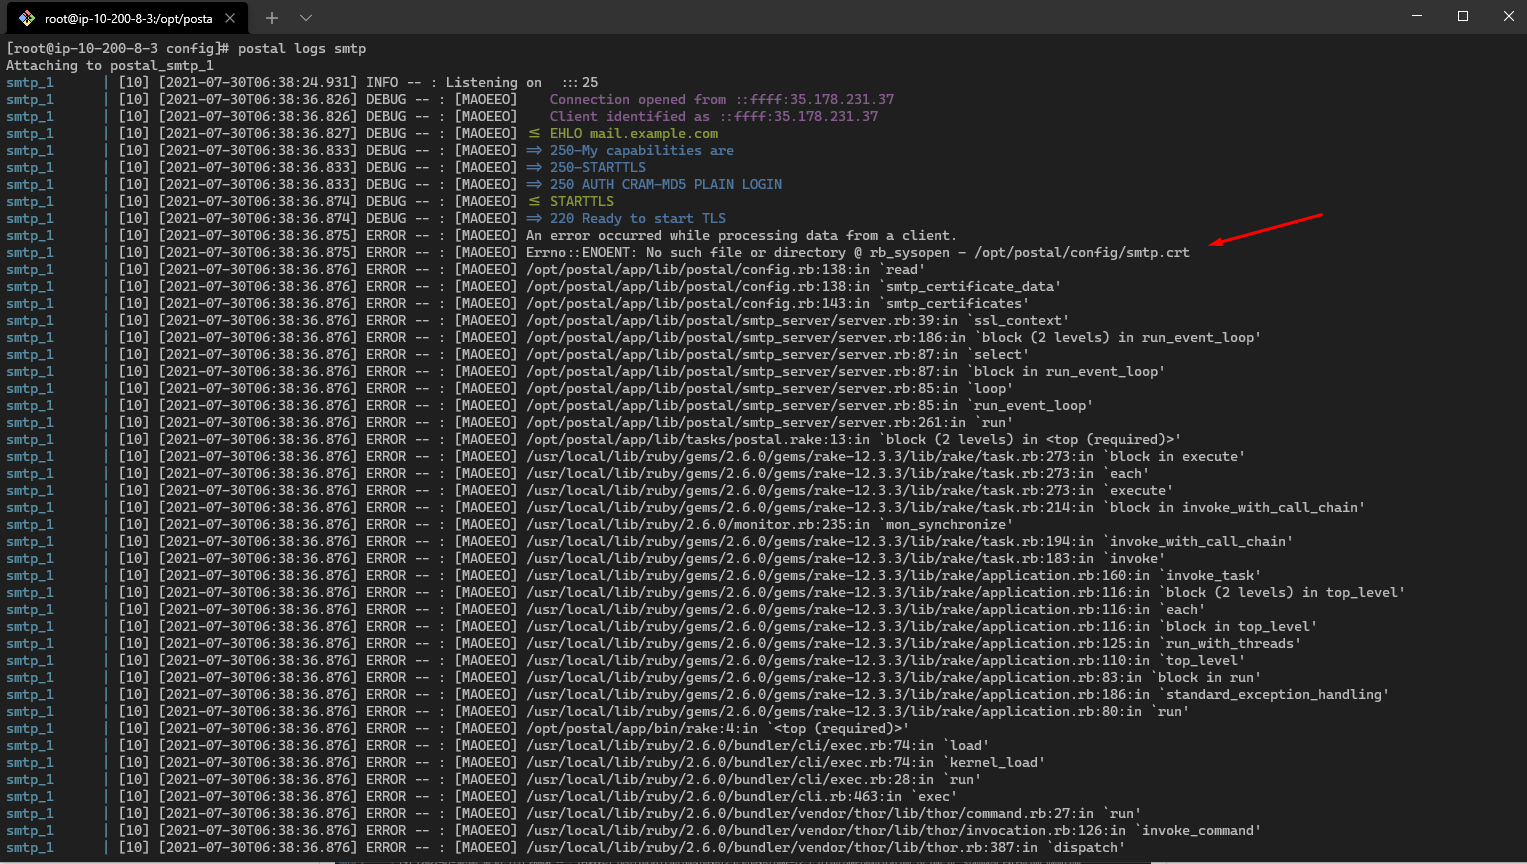Screen dimensions: 1527x864
Task: Click the server.rb:85 `loop' trace line
Action: pyautogui.click(x=770, y=388)
